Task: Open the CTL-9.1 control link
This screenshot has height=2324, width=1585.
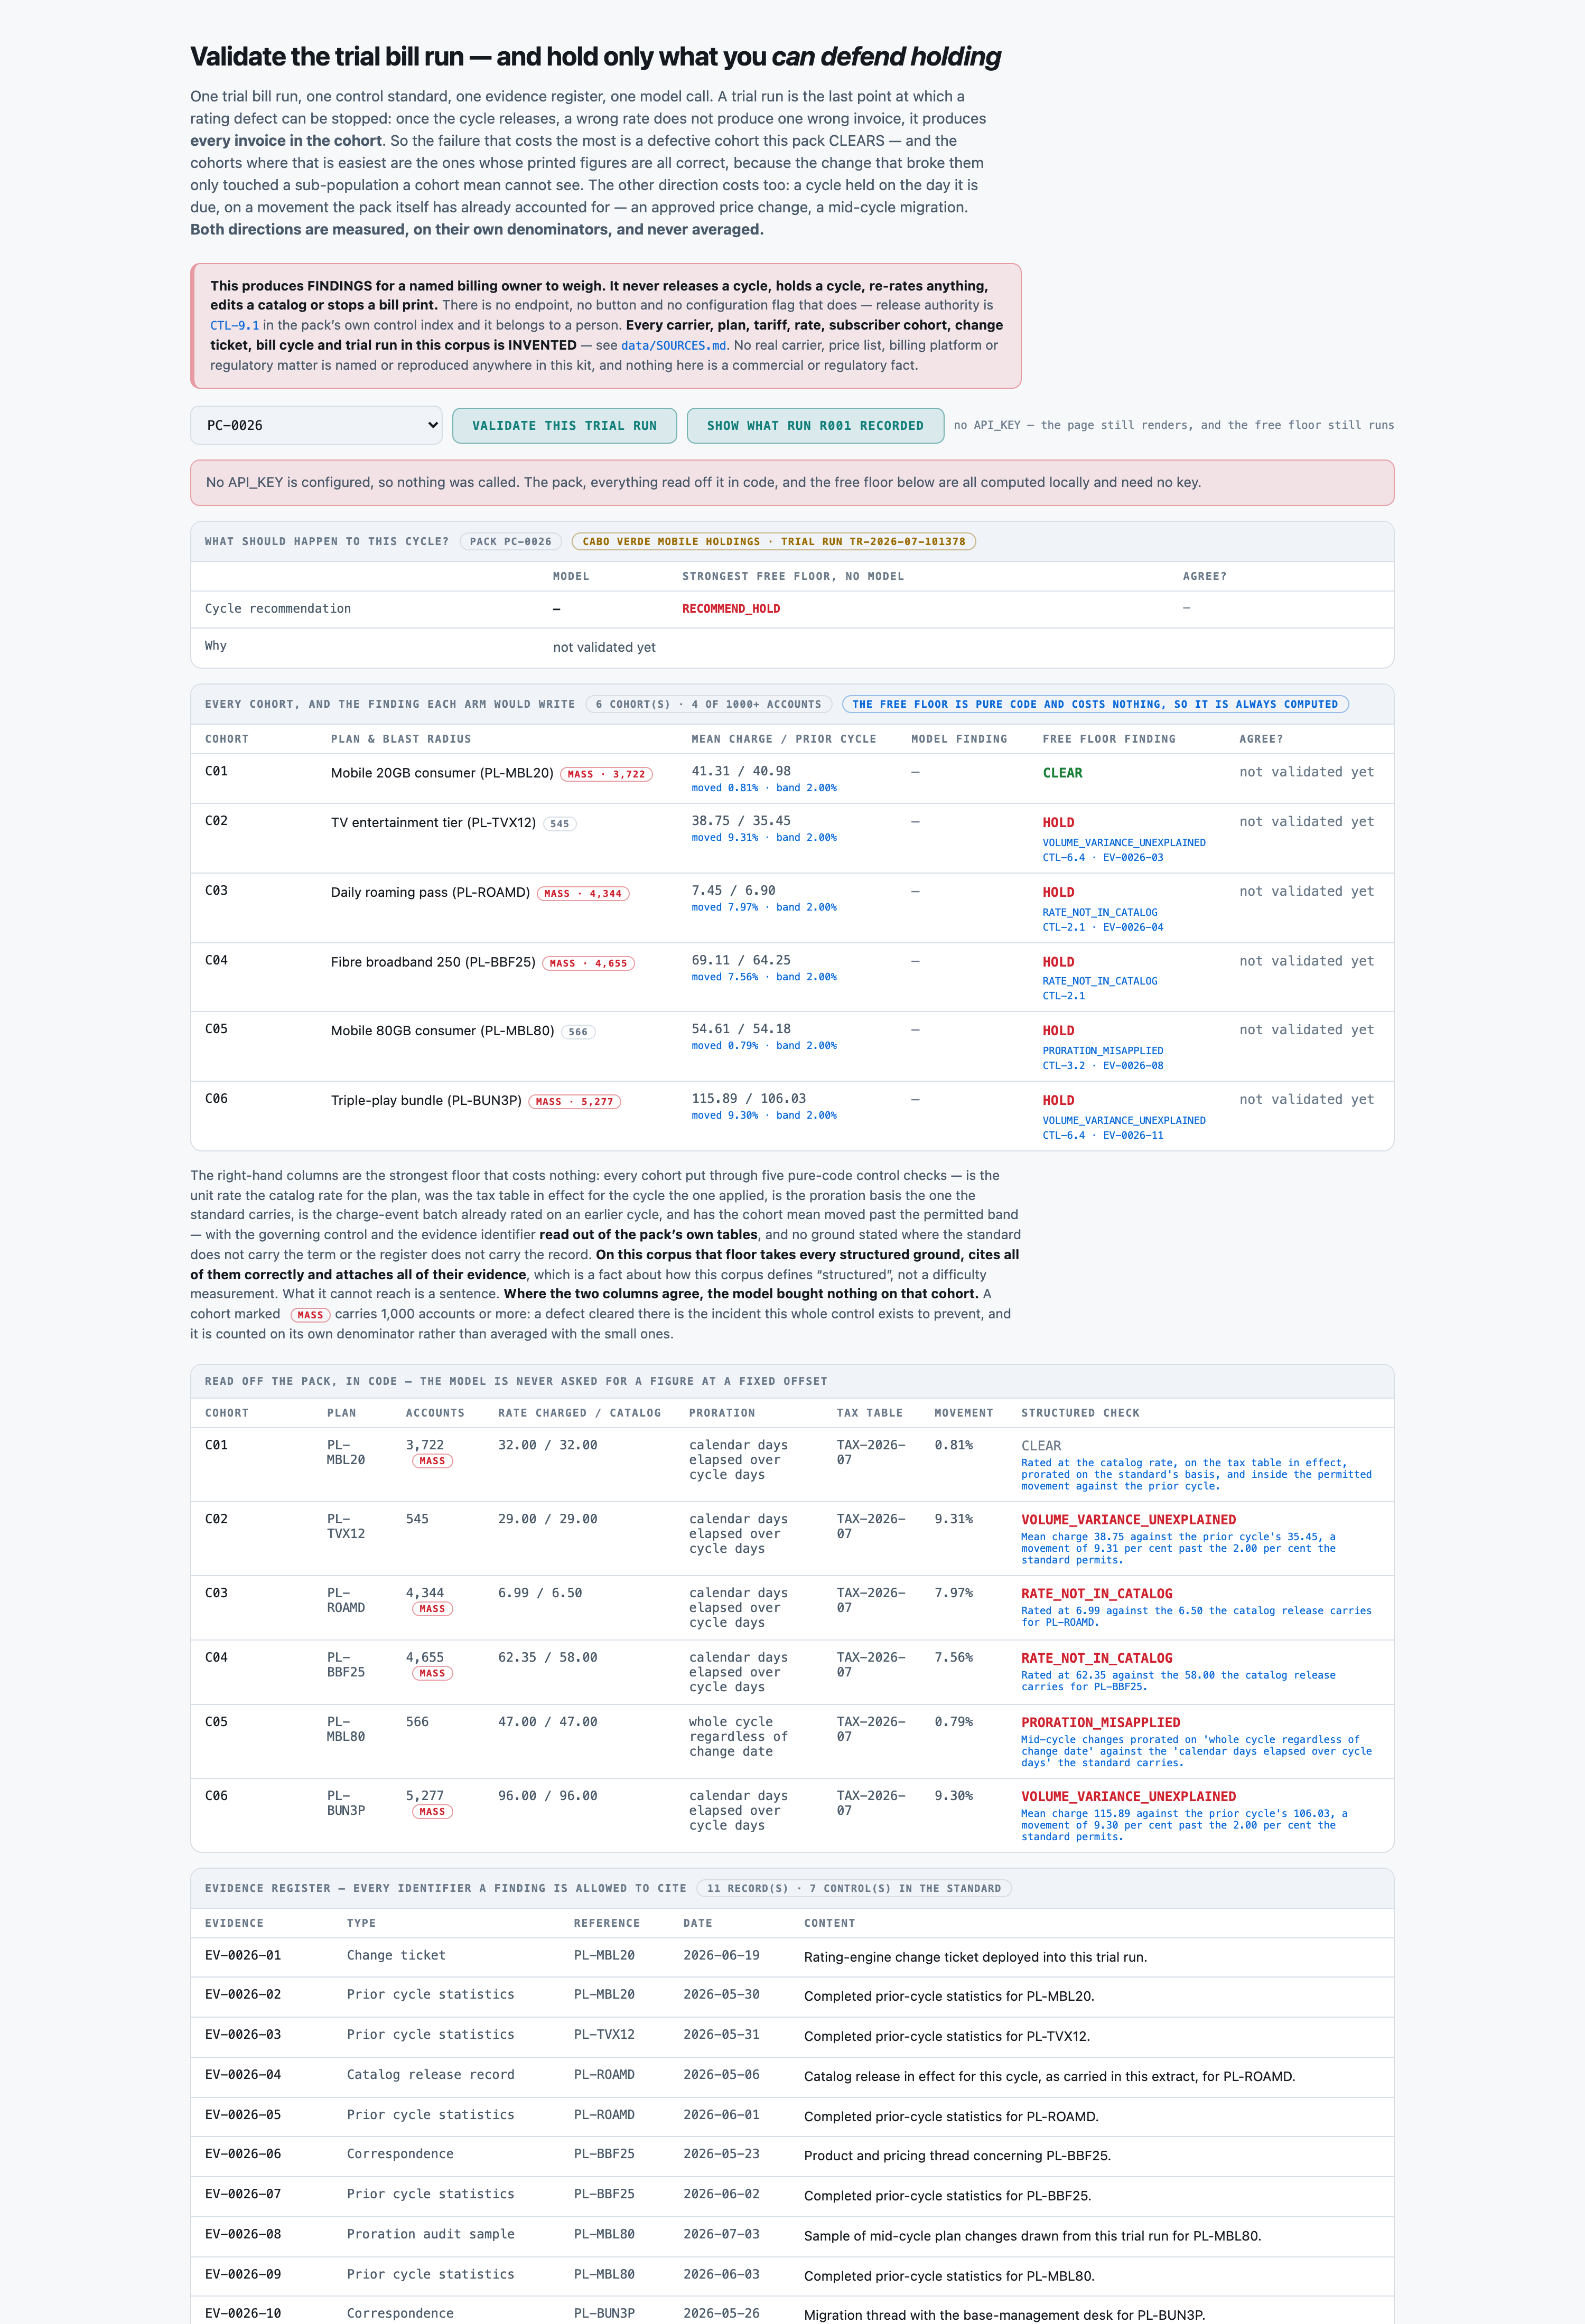Action: click(234, 325)
